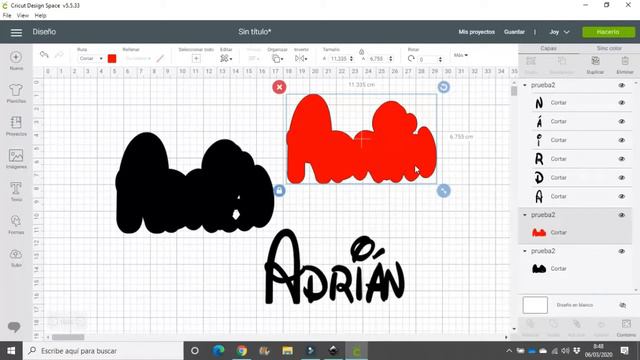Click the lock handle on red shape
The image size is (640, 360).
click(279, 190)
